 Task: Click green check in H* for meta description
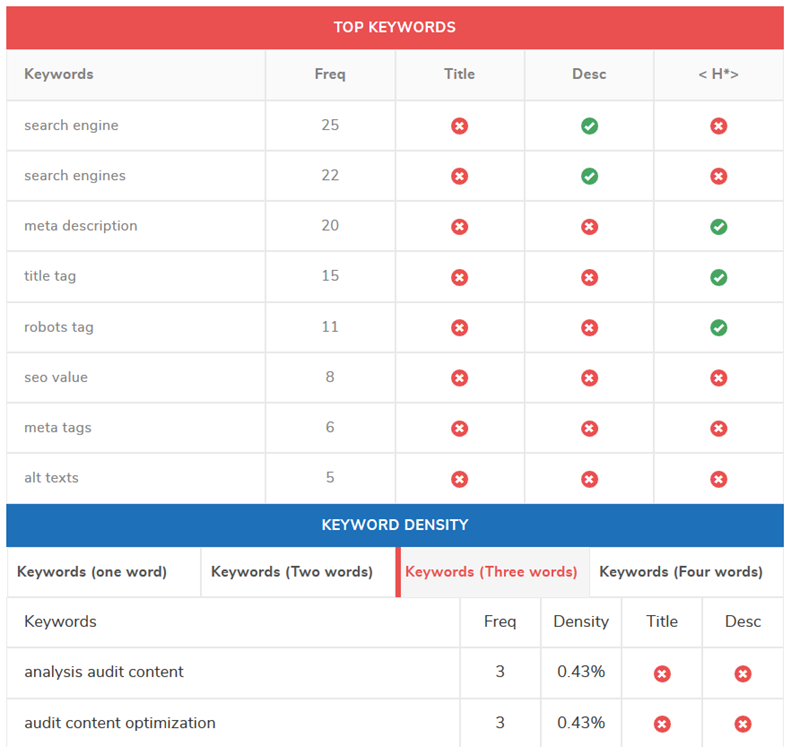(x=718, y=227)
